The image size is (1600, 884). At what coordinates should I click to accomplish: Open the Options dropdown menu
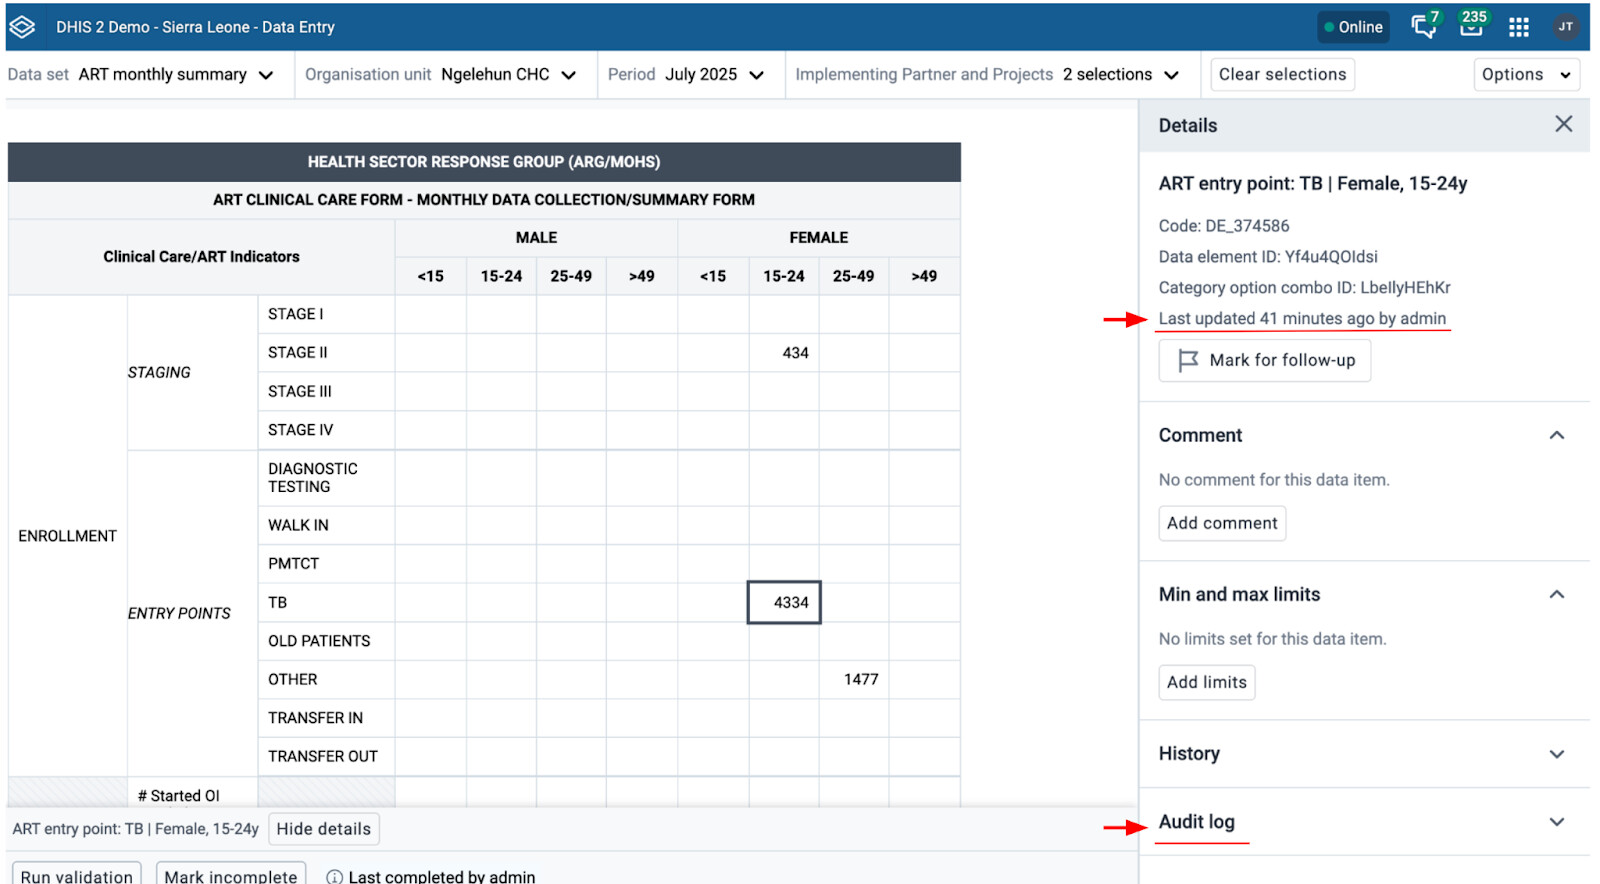pyautogui.click(x=1525, y=75)
